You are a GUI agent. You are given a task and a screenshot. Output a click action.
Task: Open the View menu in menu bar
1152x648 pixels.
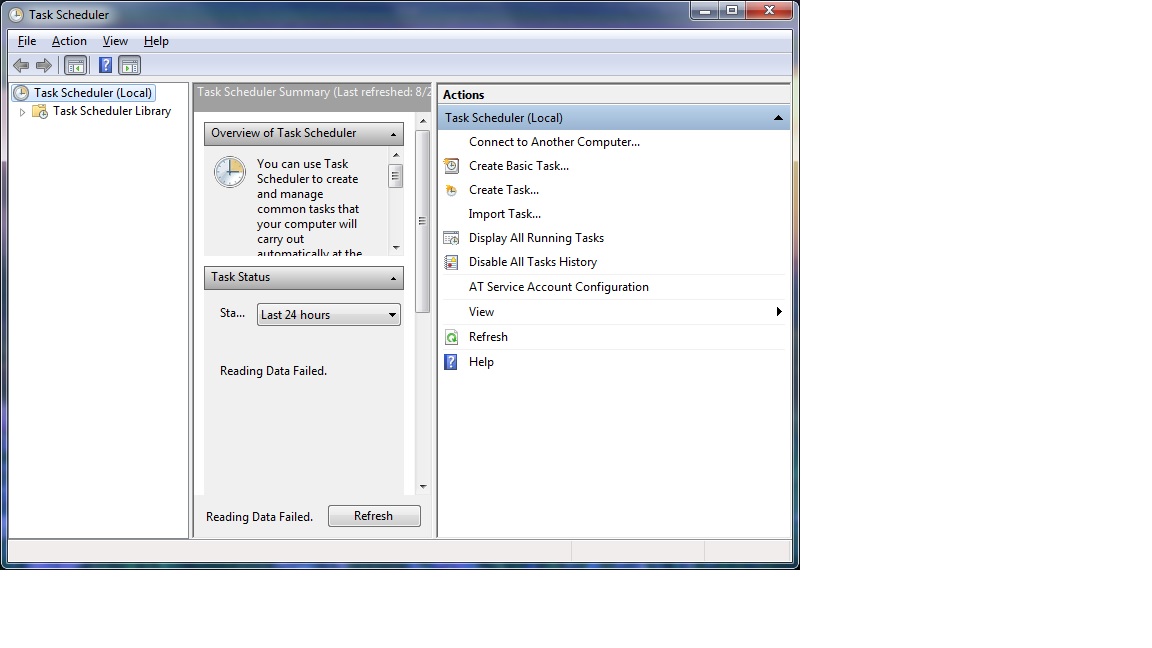point(115,41)
